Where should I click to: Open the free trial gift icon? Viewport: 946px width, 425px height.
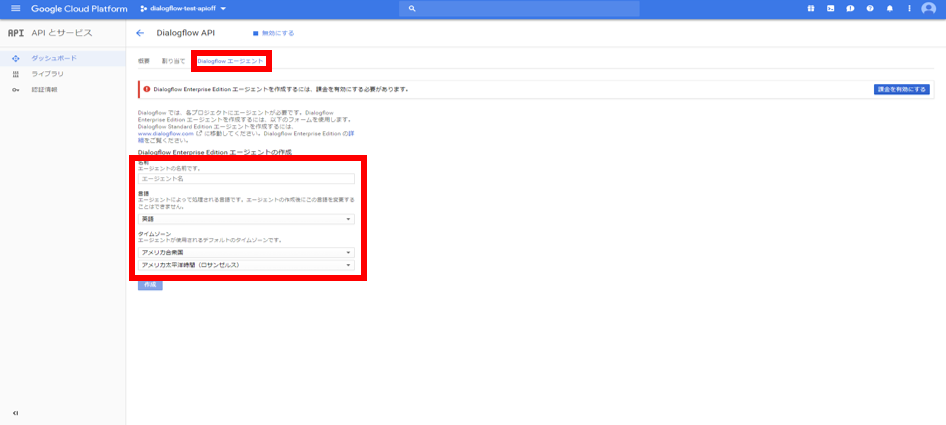coord(810,9)
